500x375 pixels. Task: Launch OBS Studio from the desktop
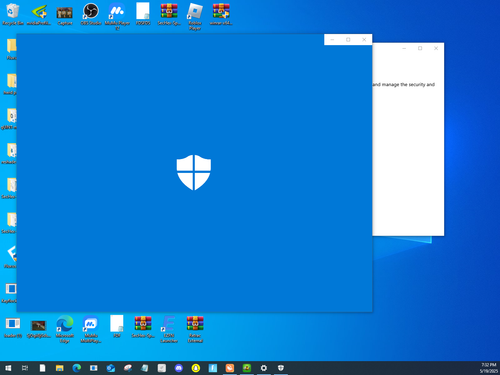91,14
